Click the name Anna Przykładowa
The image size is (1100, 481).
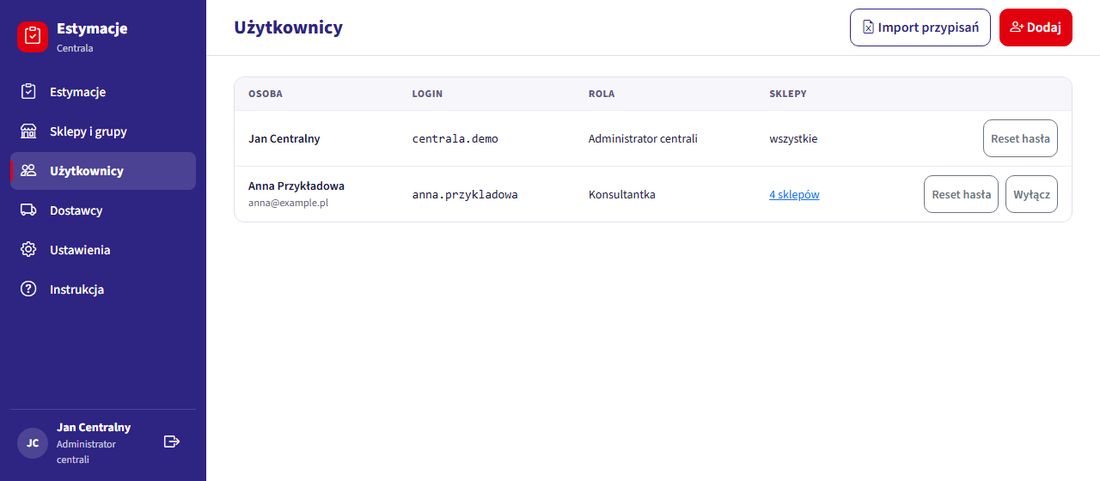(296, 186)
